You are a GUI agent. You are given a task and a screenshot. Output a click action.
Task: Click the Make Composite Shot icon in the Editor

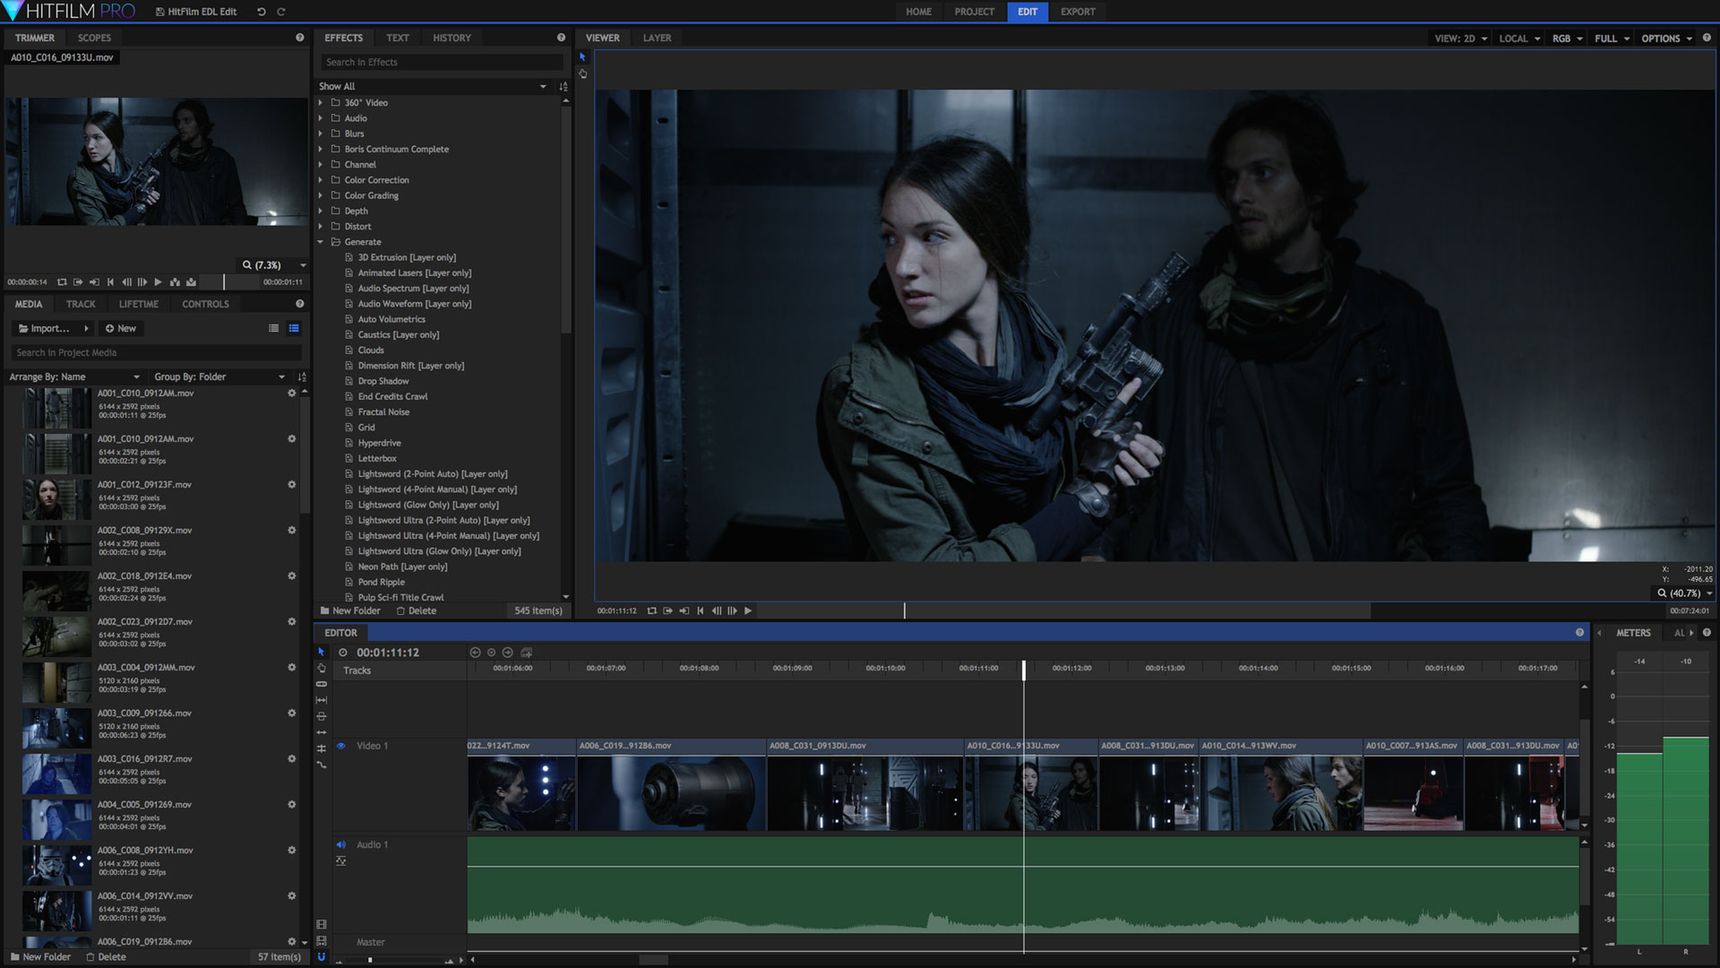526,652
